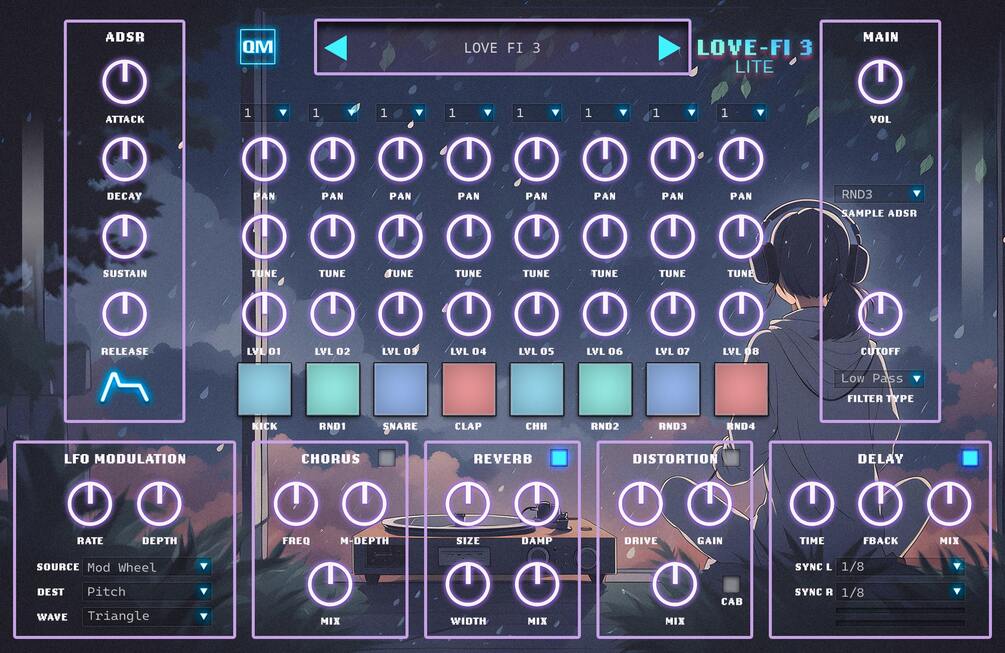Click the main VOL knob
This screenshot has height=653, width=1005.
coord(880,82)
